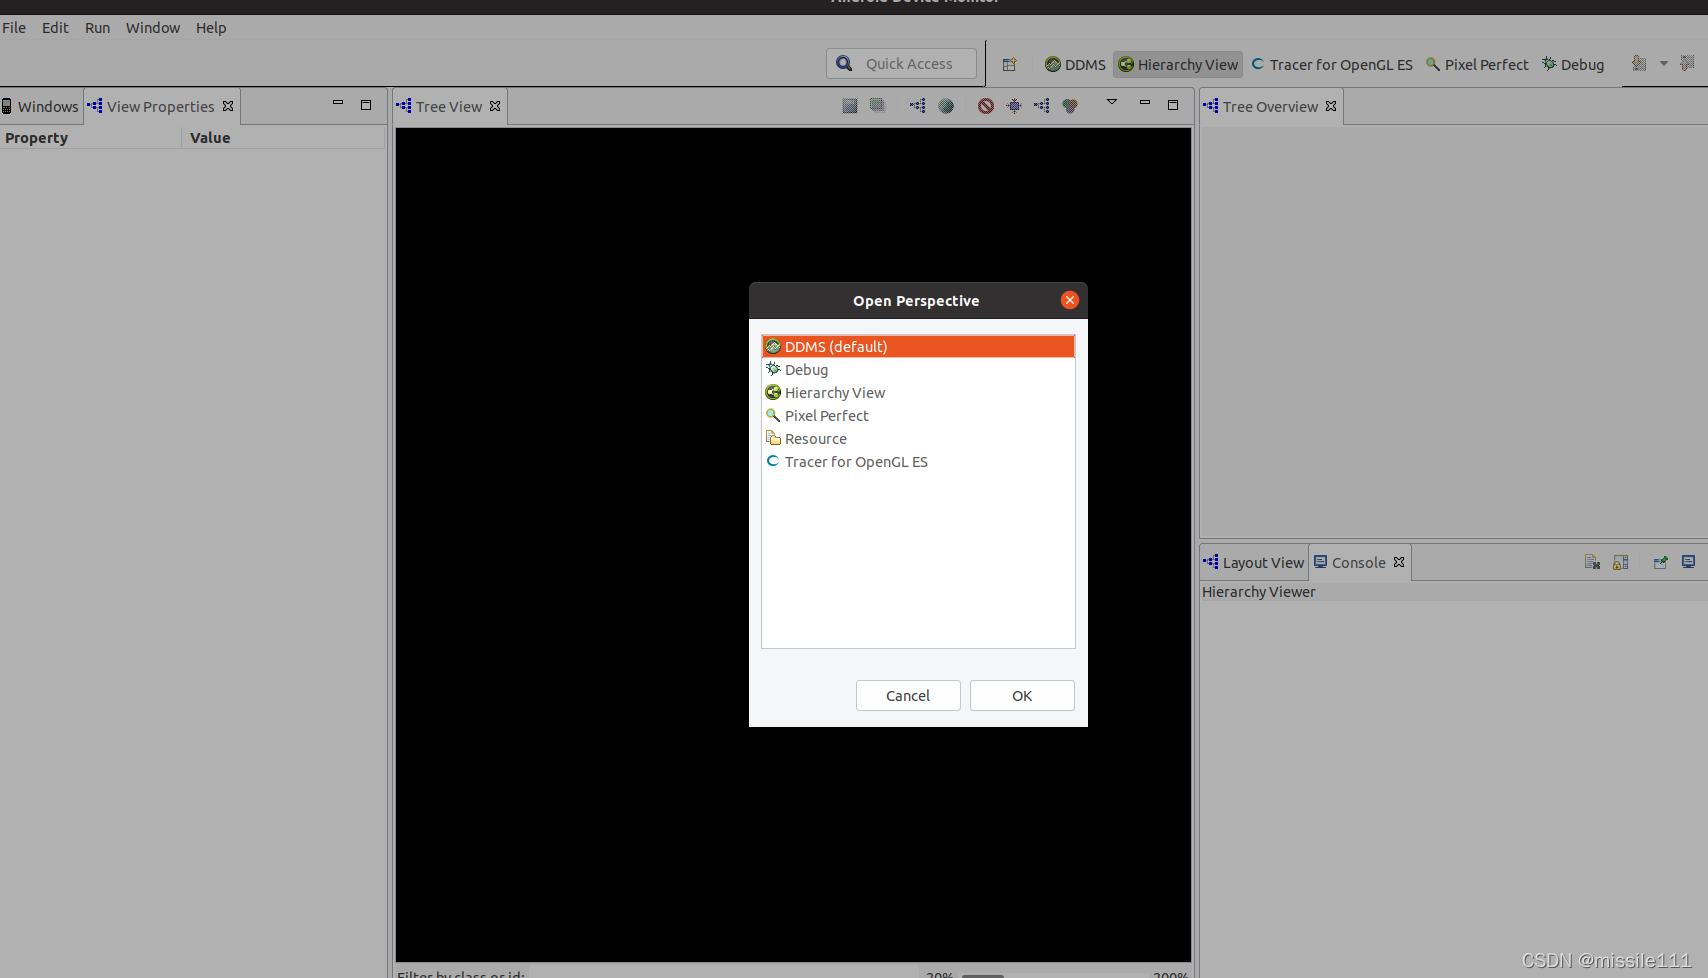The image size is (1708, 978).
Task: Reload the view hierarchy using the globe icon
Action: click(x=946, y=105)
